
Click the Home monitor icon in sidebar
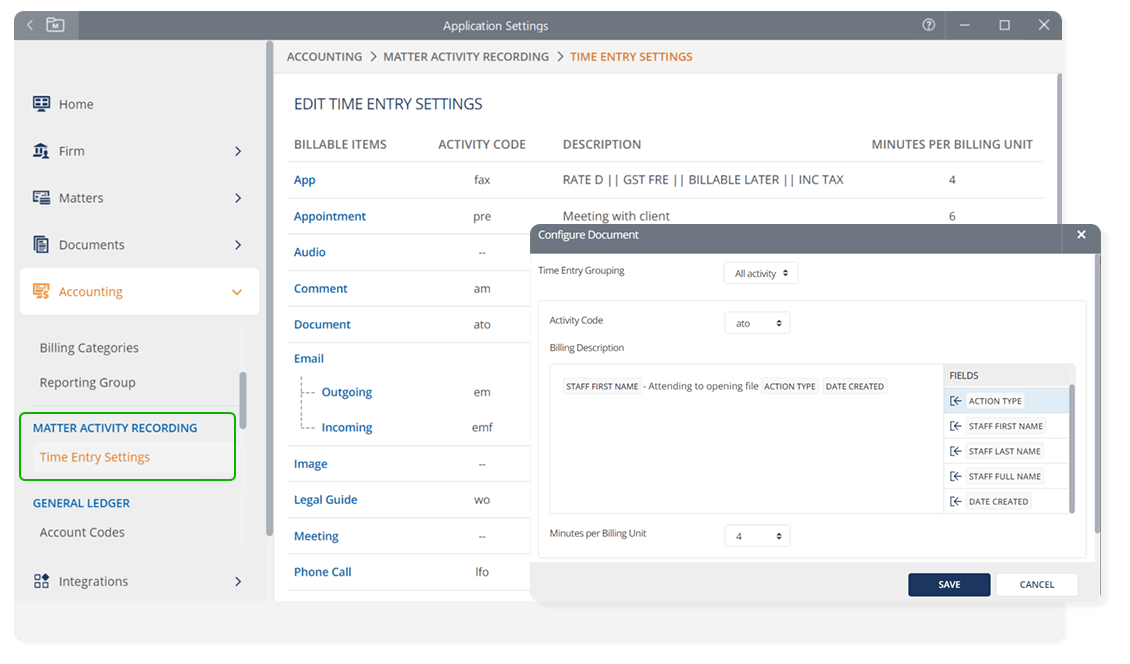pos(41,104)
